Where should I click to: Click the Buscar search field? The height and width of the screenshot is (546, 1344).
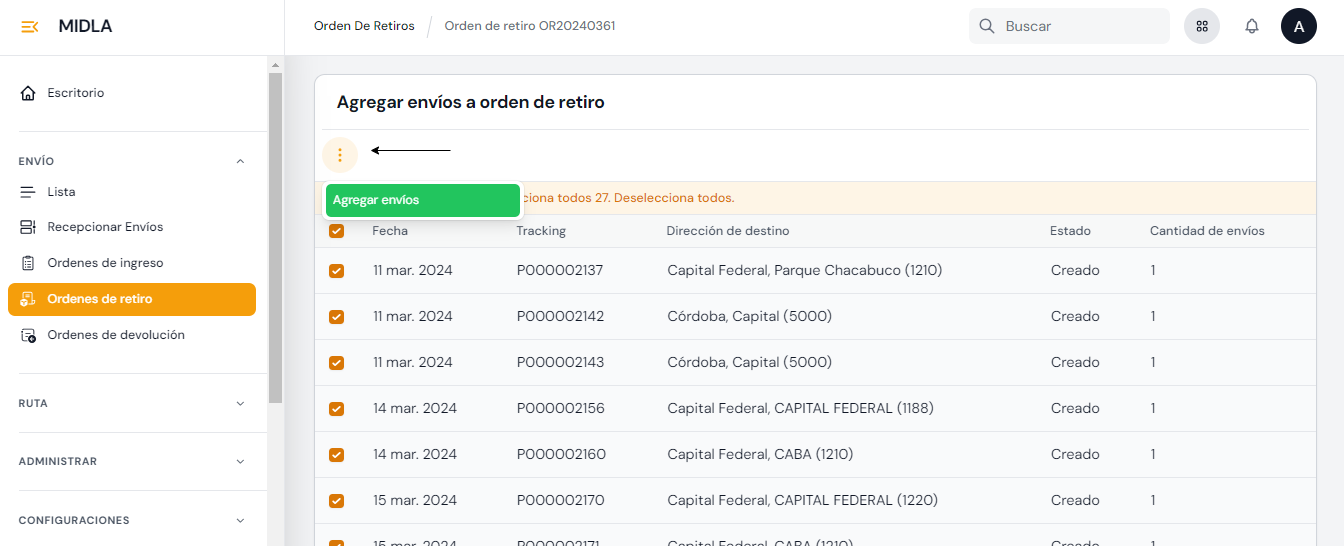(1080, 27)
